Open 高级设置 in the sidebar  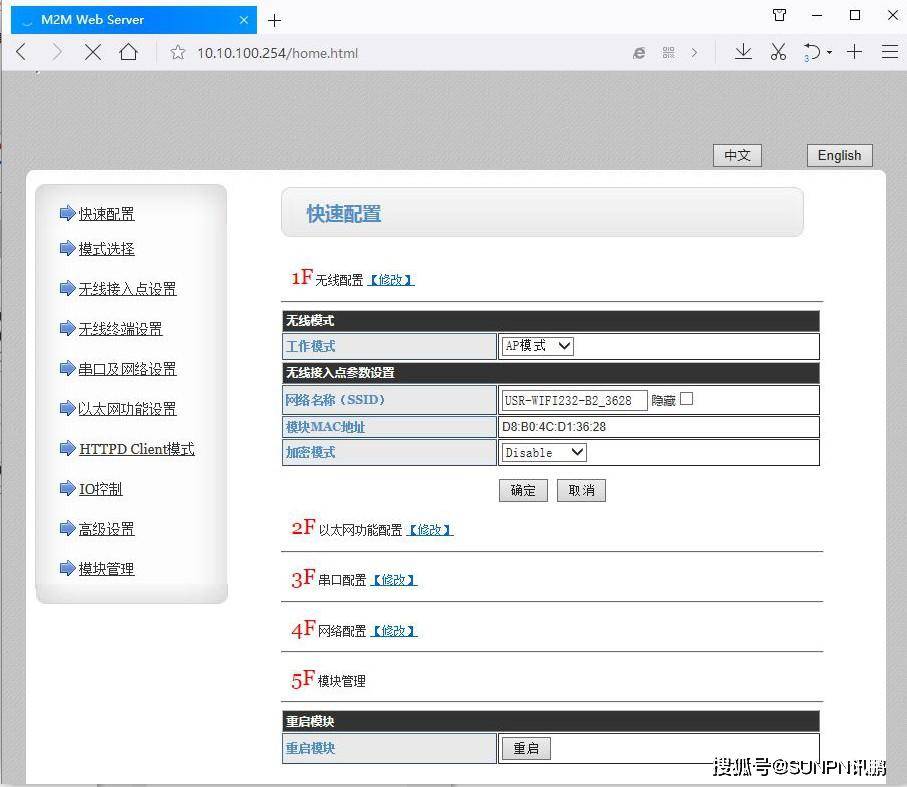[x=106, y=529]
